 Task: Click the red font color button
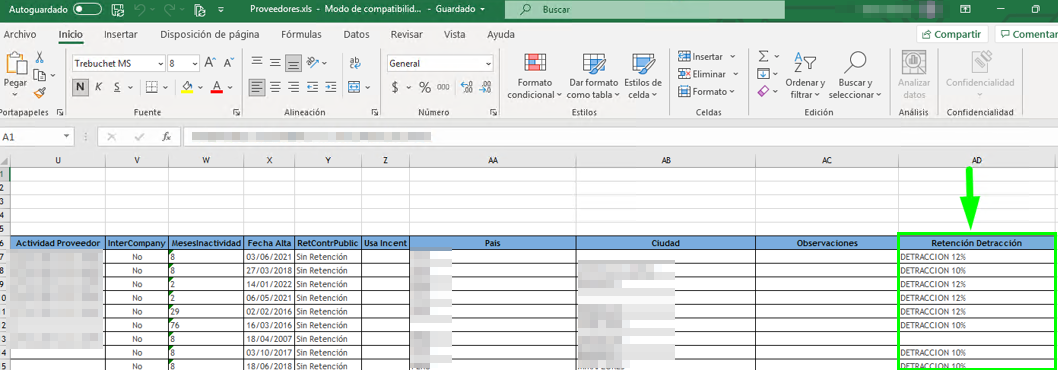(217, 87)
